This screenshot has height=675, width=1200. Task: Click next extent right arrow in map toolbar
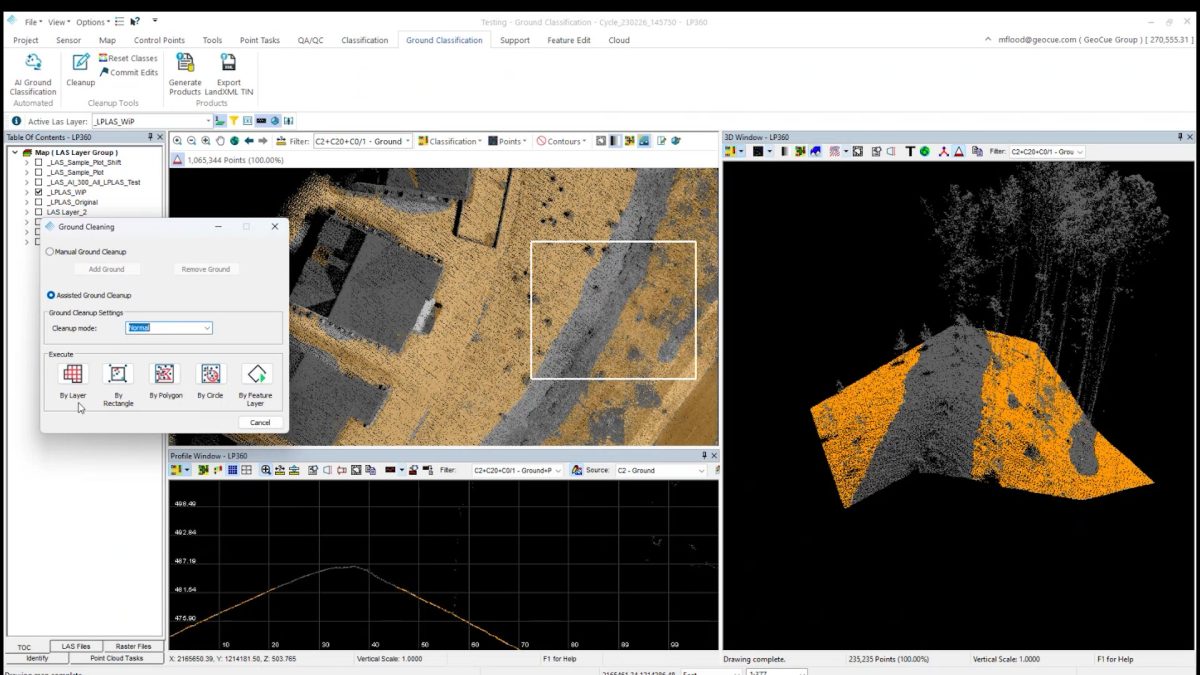pos(264,141)
